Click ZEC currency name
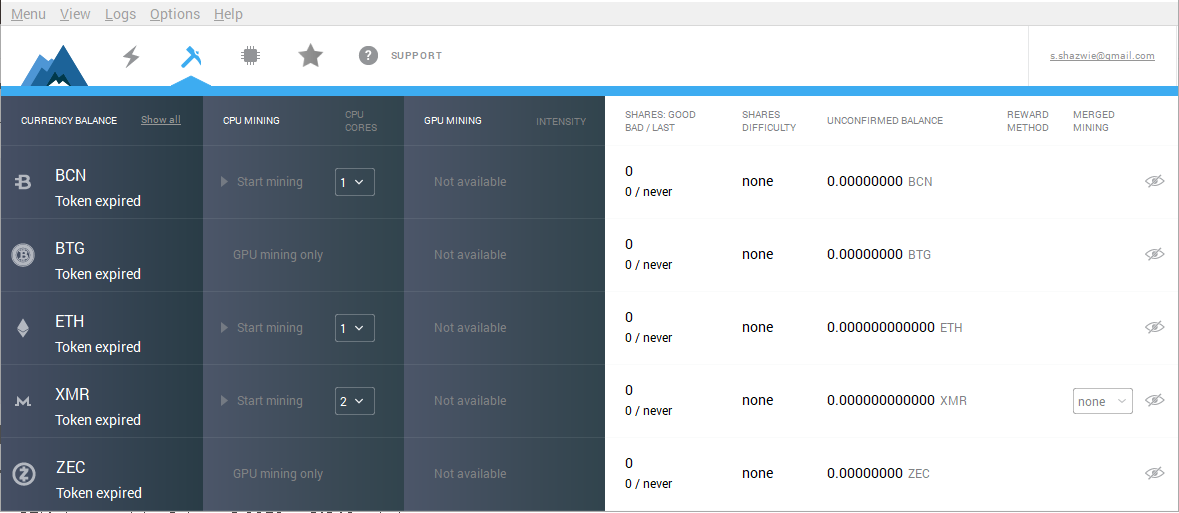Screen dimensions: 1179x513 coord(71,467)
